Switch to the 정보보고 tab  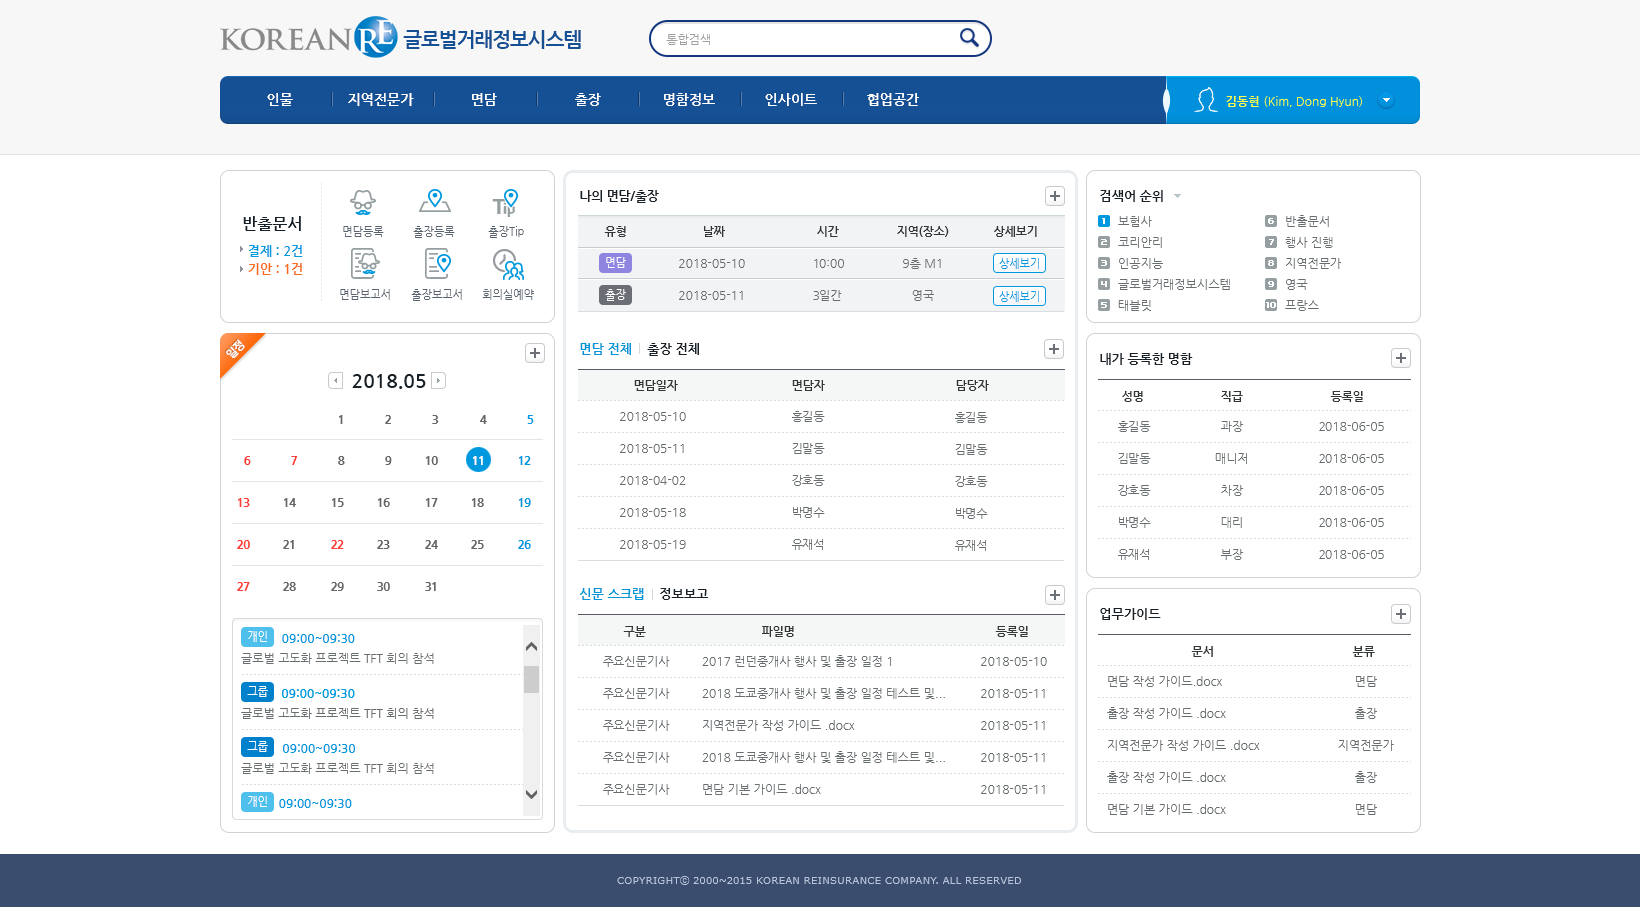[681, 593]
